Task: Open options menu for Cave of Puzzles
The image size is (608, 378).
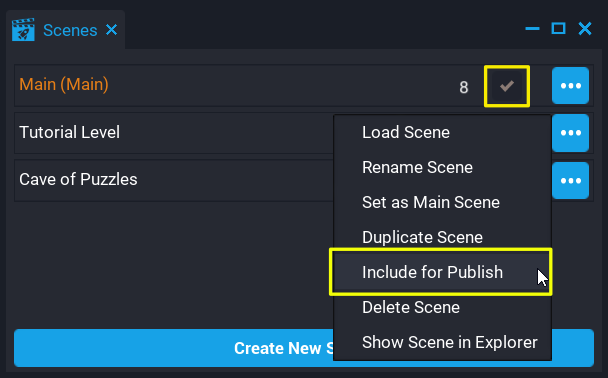Action: (570, 181)
